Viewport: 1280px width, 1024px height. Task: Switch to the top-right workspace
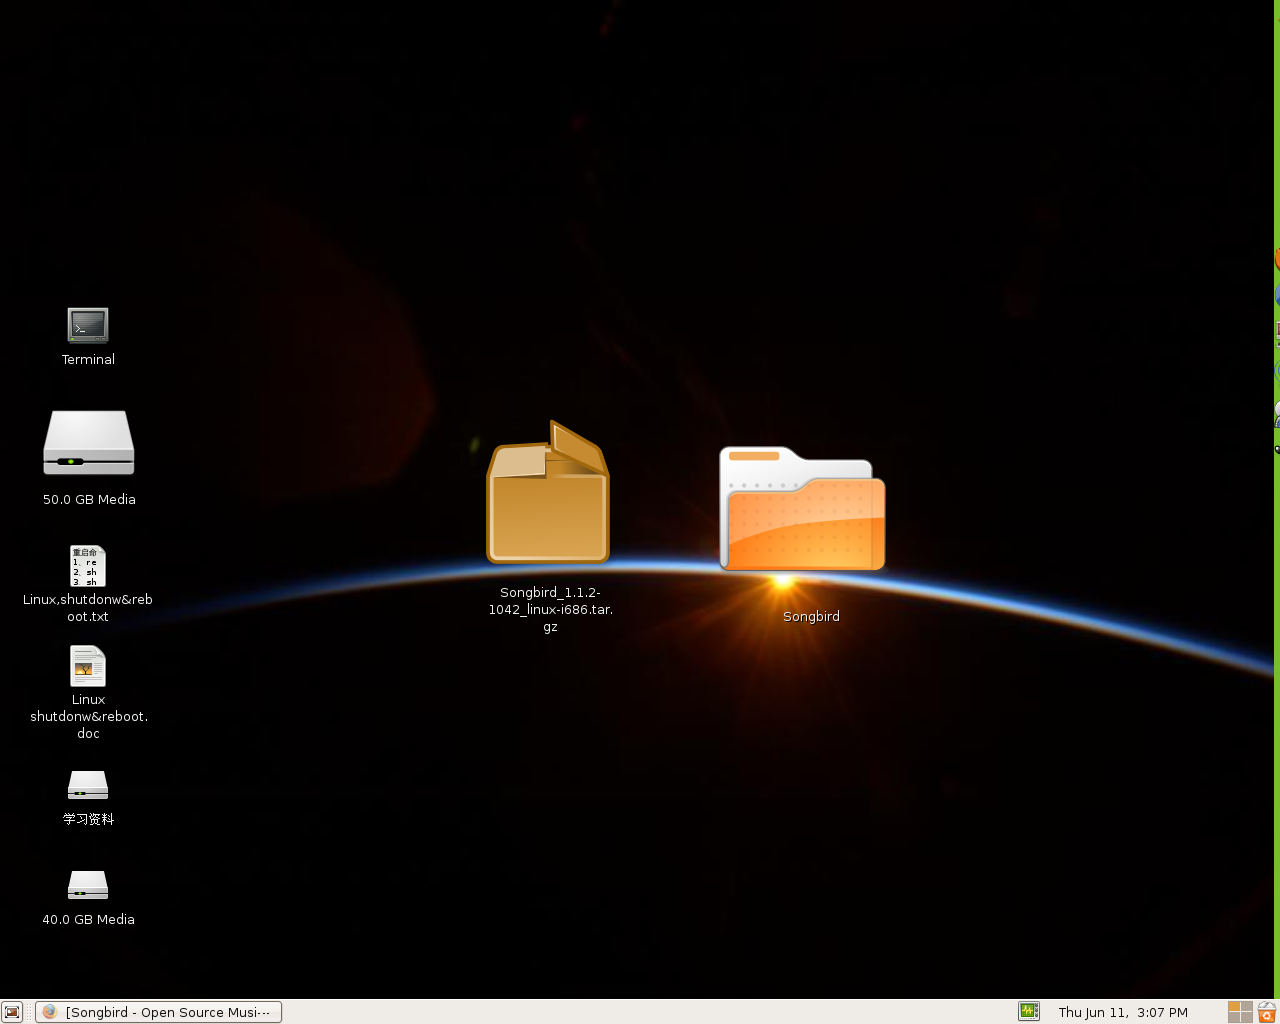1247,1006
